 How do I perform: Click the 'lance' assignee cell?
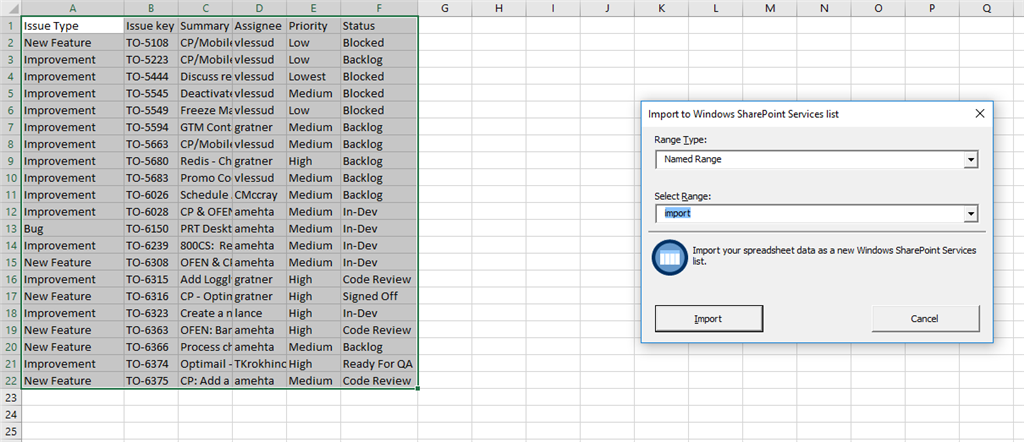pyautogui.click(x=259, y=313)
